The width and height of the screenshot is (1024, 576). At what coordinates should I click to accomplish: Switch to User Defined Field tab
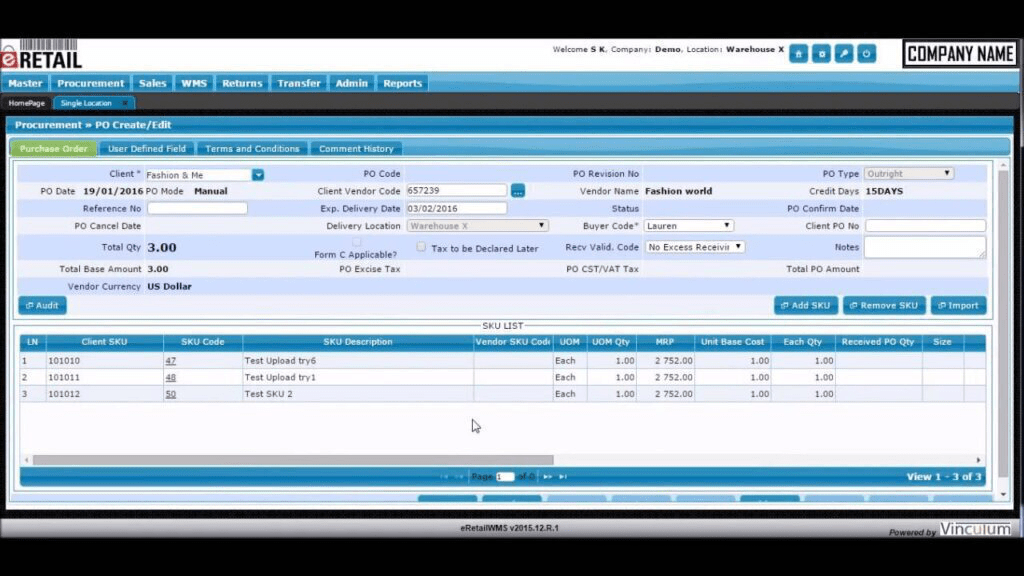147,149
